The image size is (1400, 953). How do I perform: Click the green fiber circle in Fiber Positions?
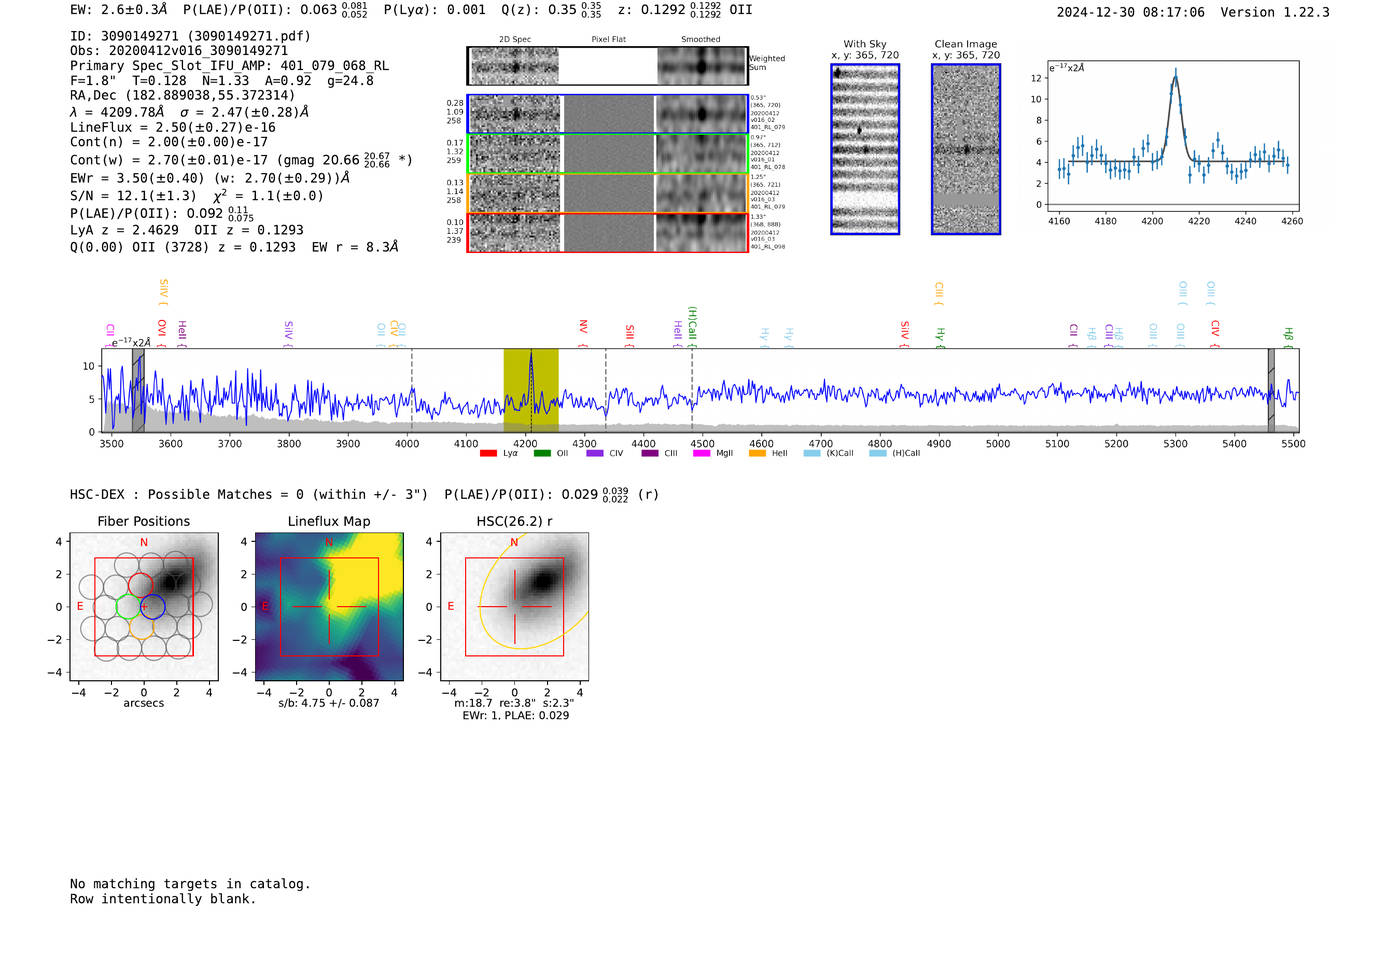point(128,606)
